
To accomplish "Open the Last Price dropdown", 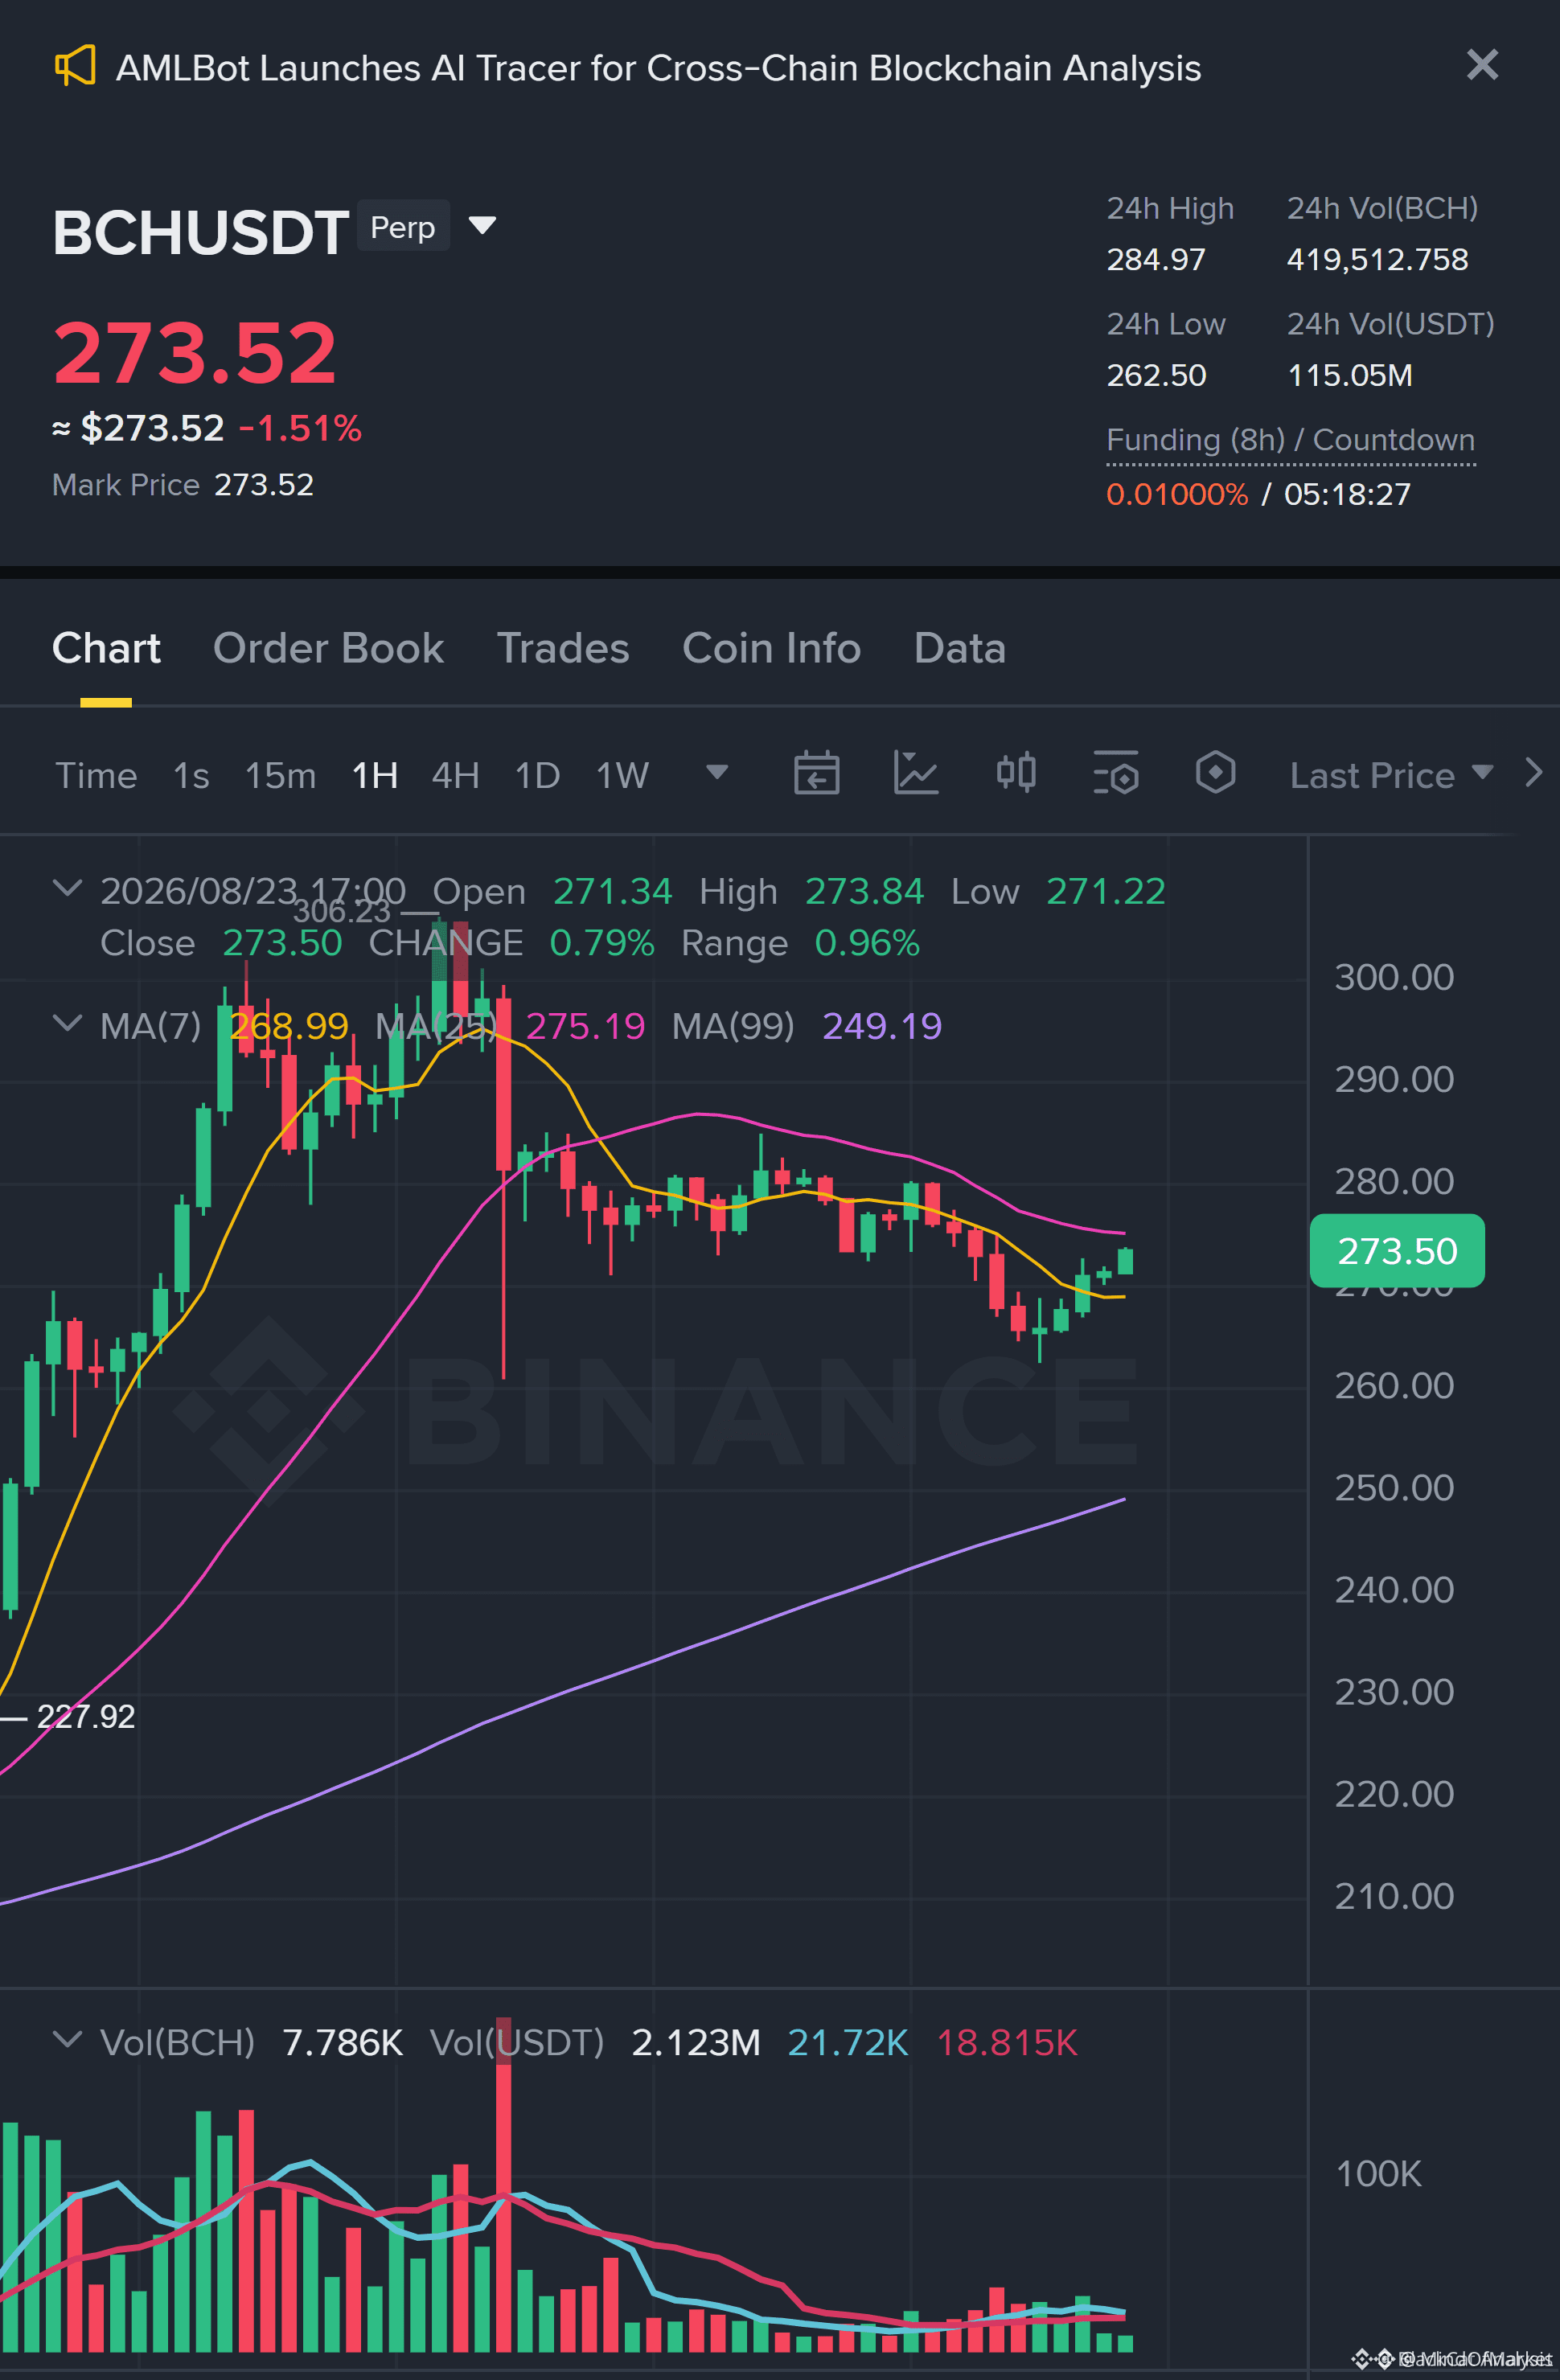I will point(1391,775).
